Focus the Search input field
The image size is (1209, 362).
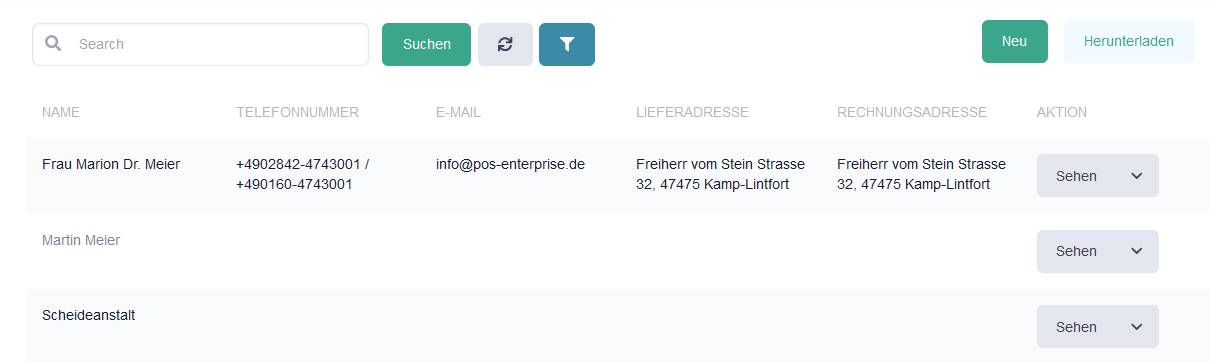(x=201, y=44)
